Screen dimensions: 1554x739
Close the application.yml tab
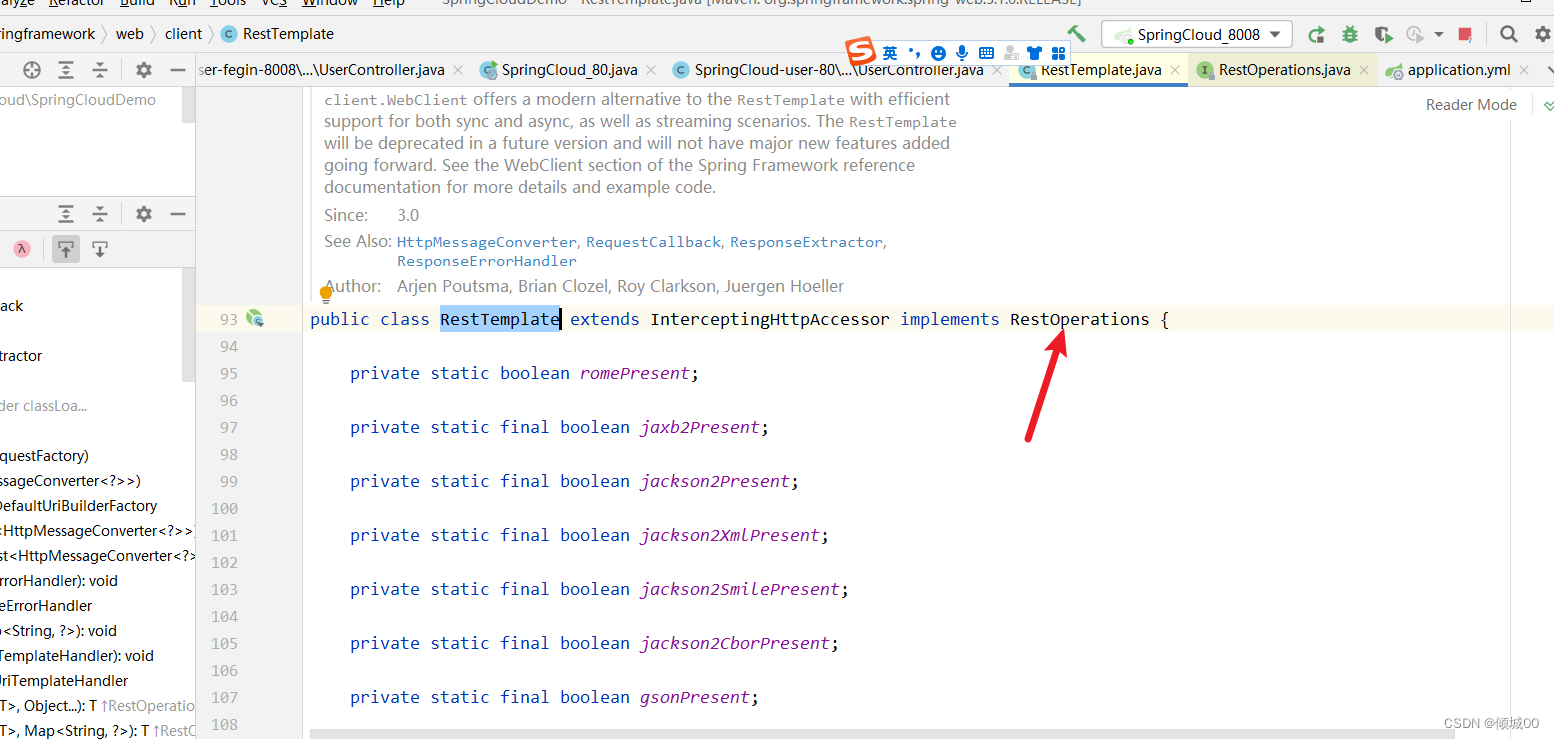(1523, 70)
